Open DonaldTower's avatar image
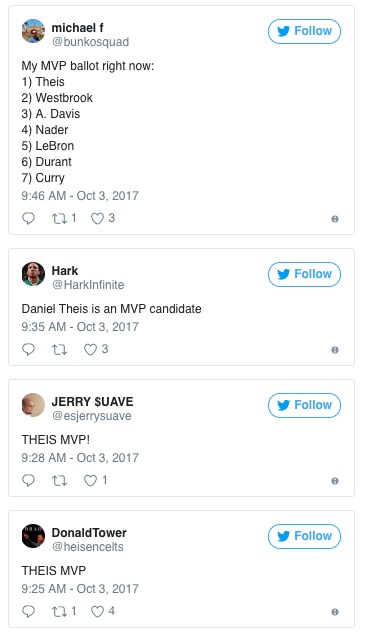The width and height of the screenshot is (365, 632). pos(33,536)
